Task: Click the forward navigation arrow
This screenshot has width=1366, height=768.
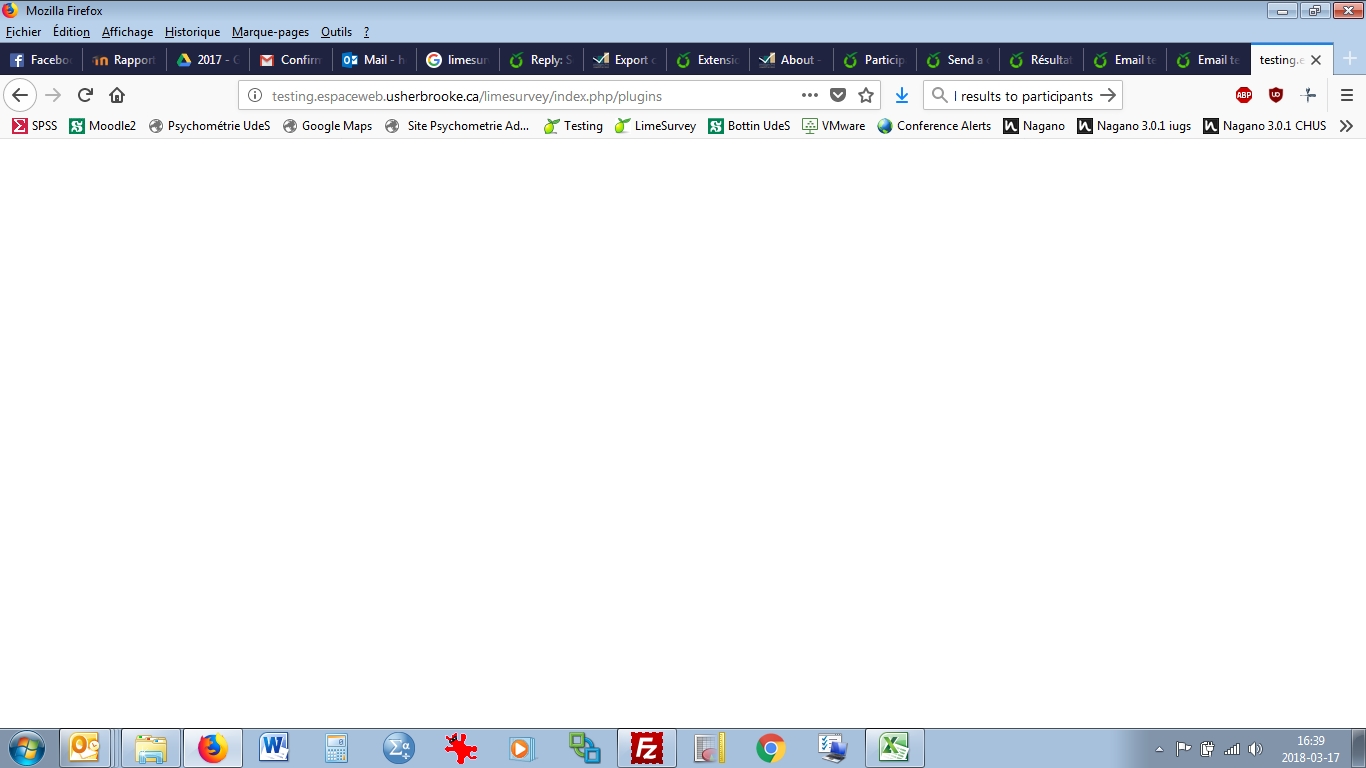Action: [x=53, y=95]
